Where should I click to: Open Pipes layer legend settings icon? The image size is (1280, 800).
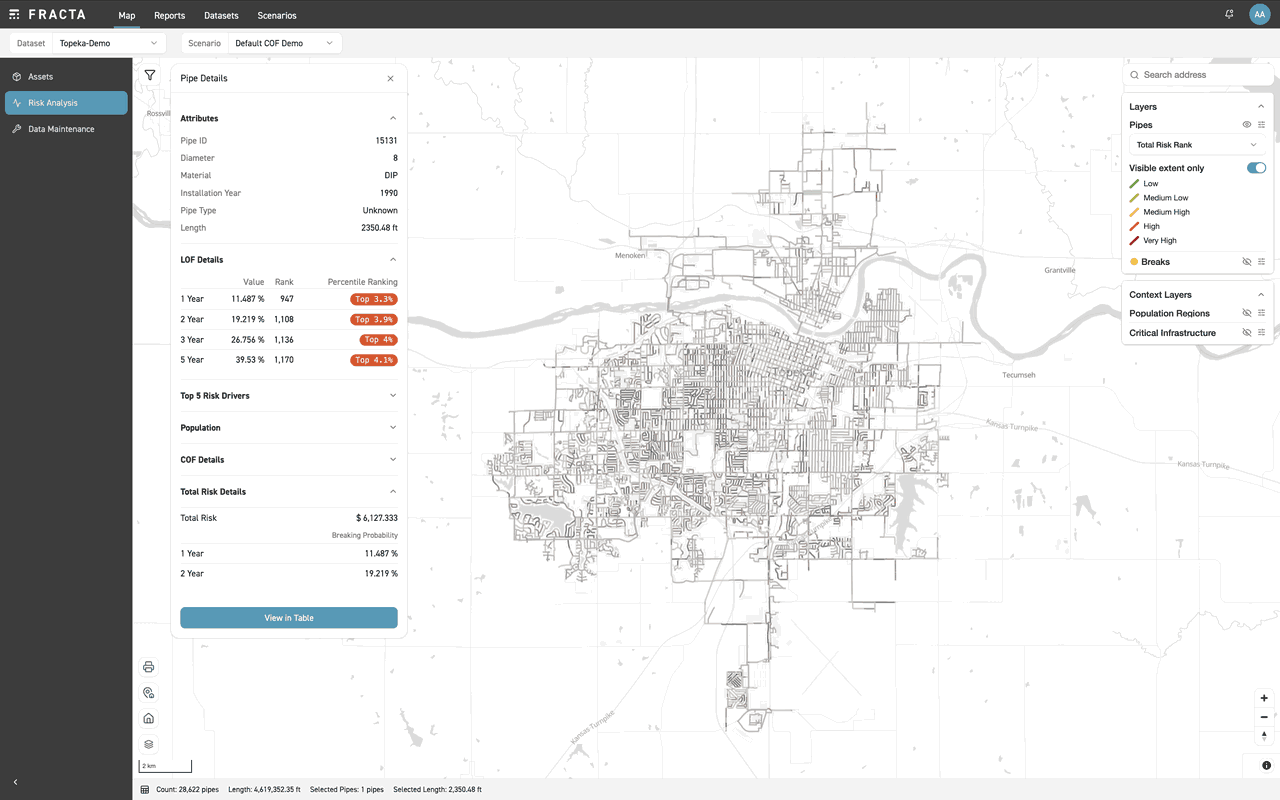pos(1262,125)
